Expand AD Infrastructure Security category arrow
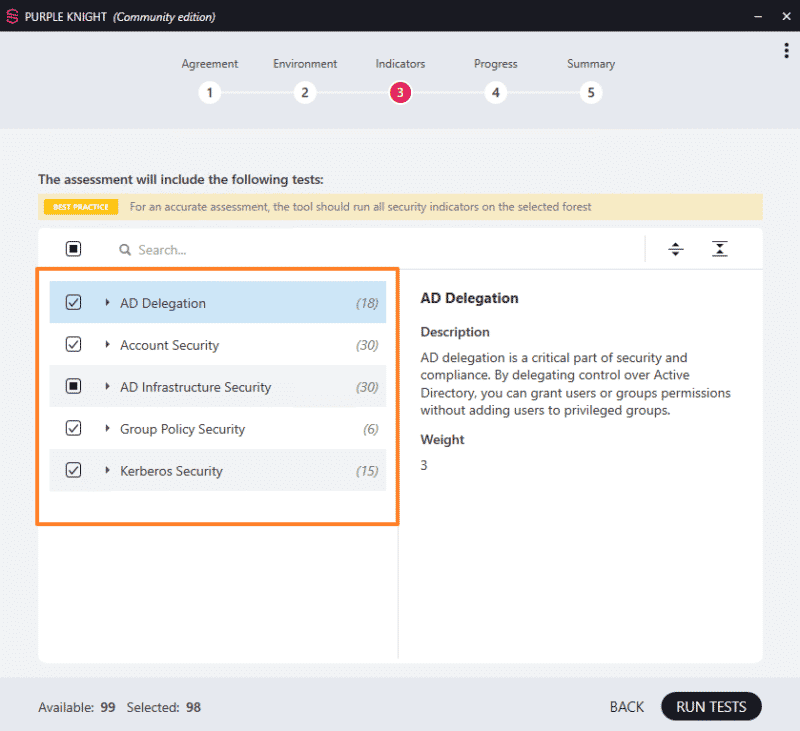Screen dimensions: 800x731 pos(107,386)
